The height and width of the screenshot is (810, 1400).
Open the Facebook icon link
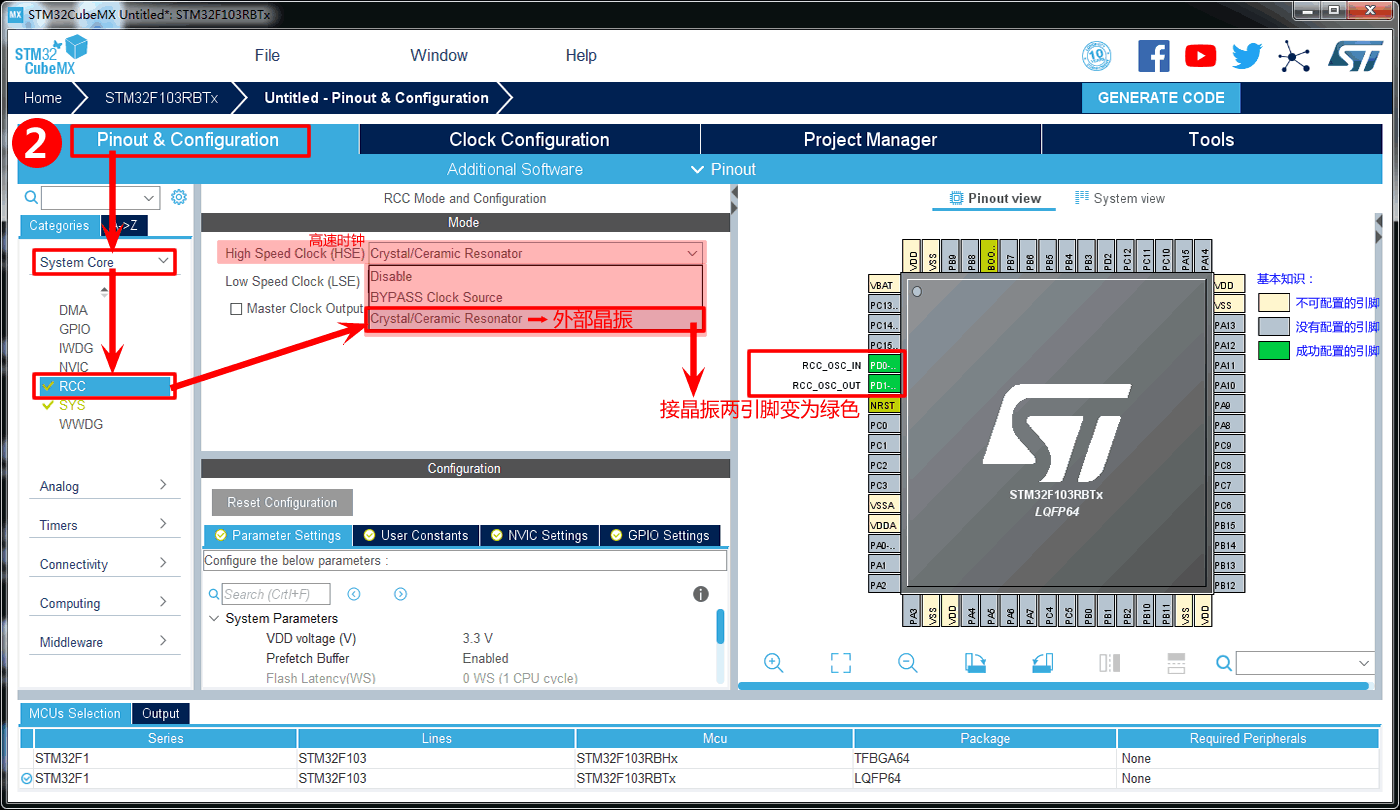tap(1153, 56)
